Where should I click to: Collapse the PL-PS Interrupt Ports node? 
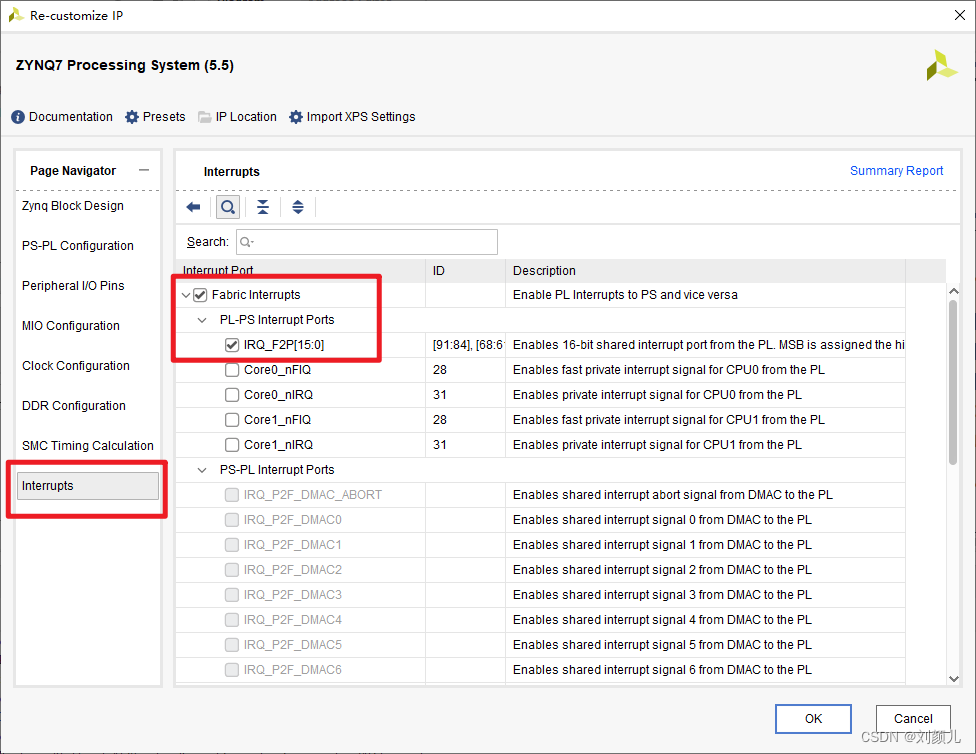(202, 320)
